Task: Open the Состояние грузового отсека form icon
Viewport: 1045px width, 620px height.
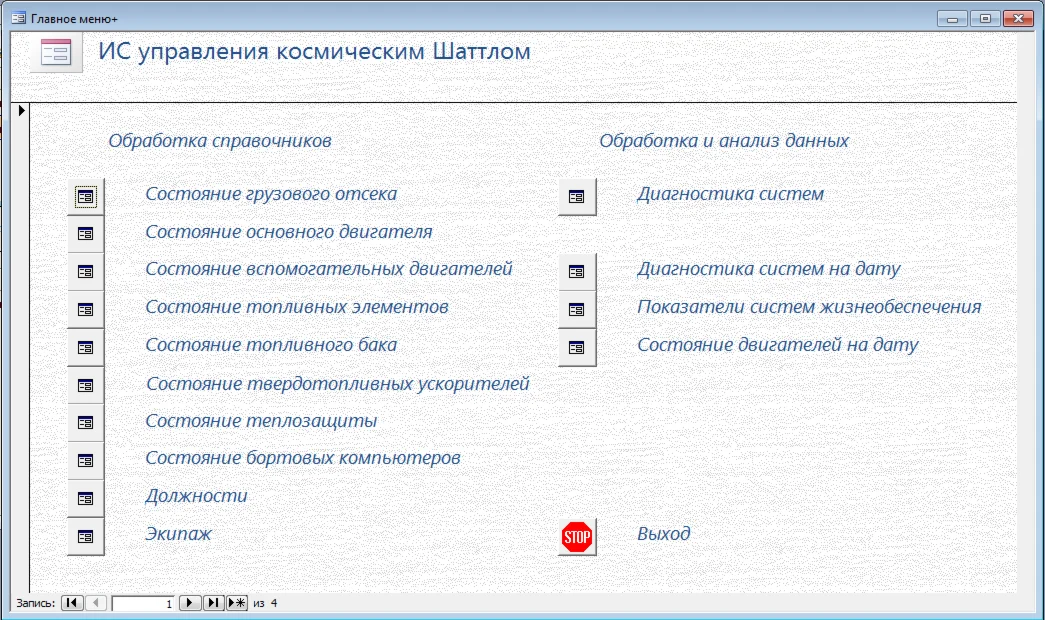Action: tap(85, 196)
